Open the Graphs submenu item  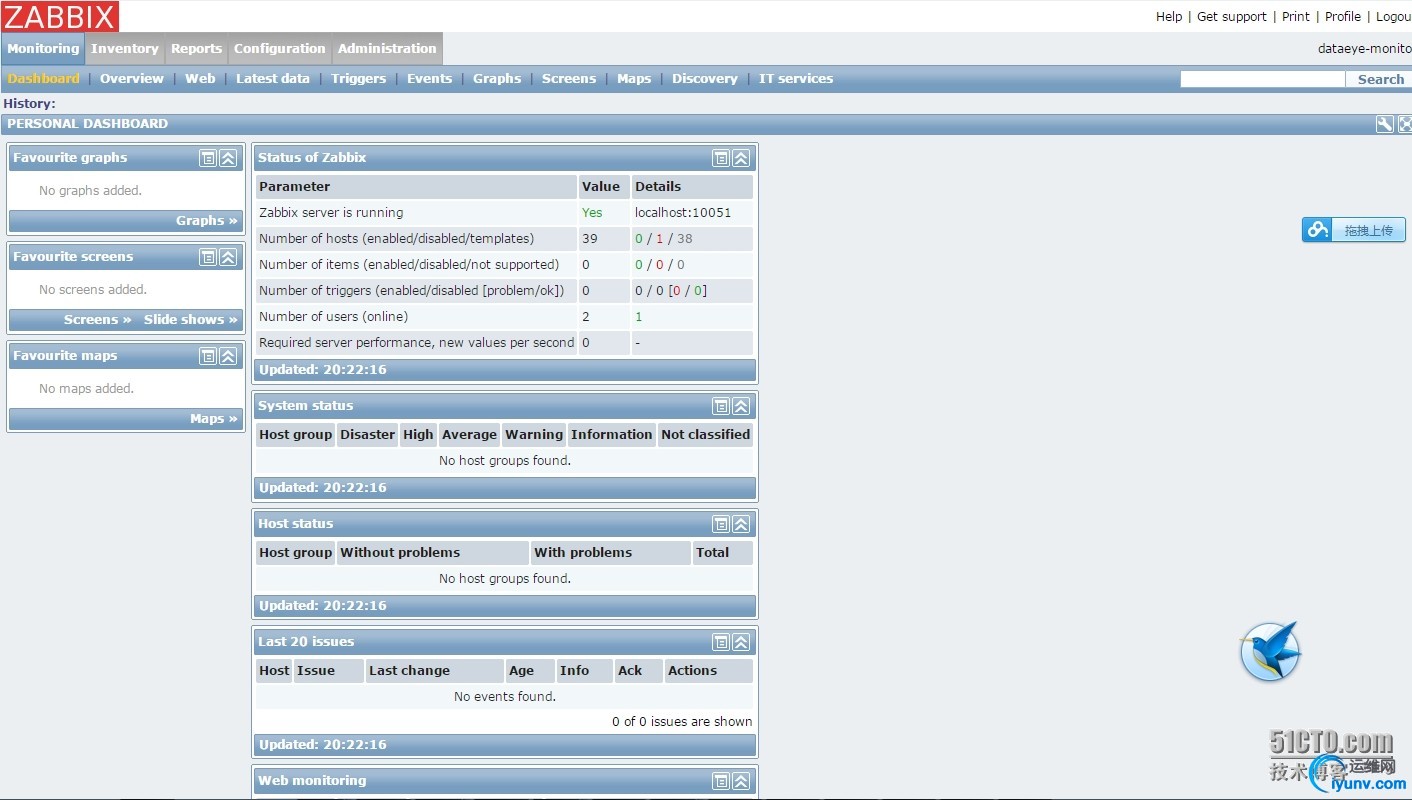coord(497,79)
